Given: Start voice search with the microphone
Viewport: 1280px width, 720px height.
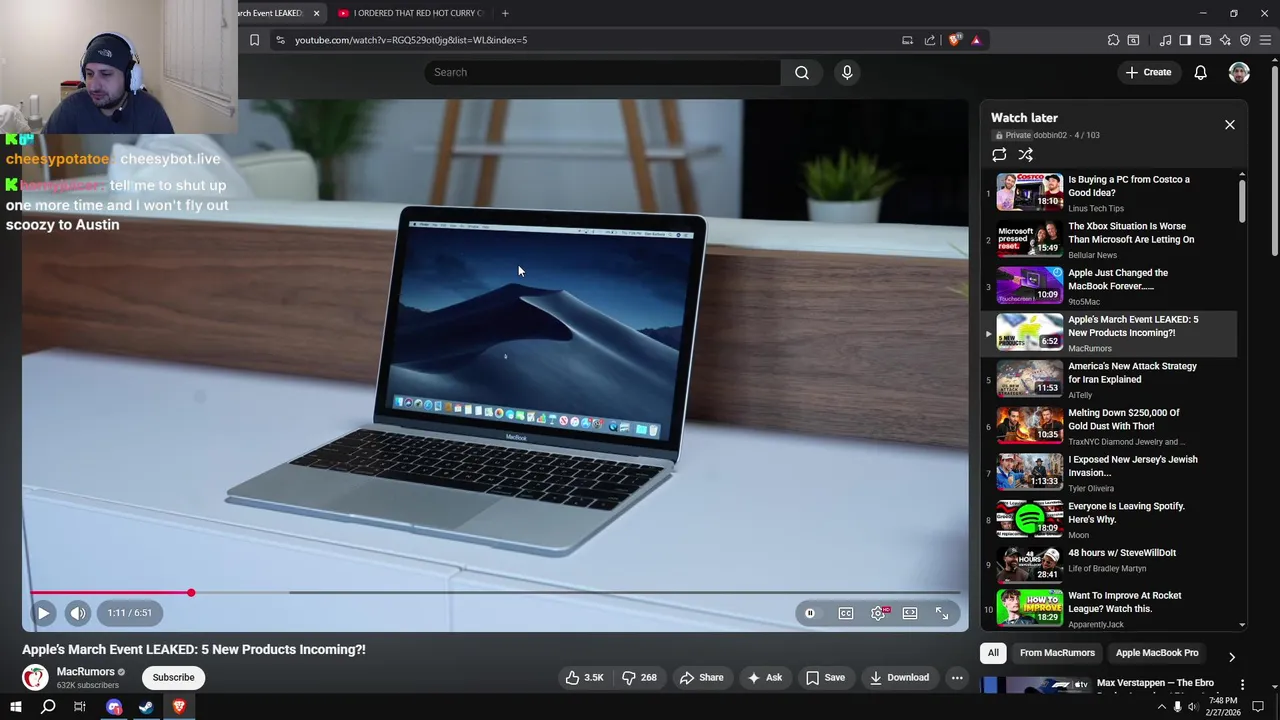Looking at the screenshot, I should coord(847,72).
